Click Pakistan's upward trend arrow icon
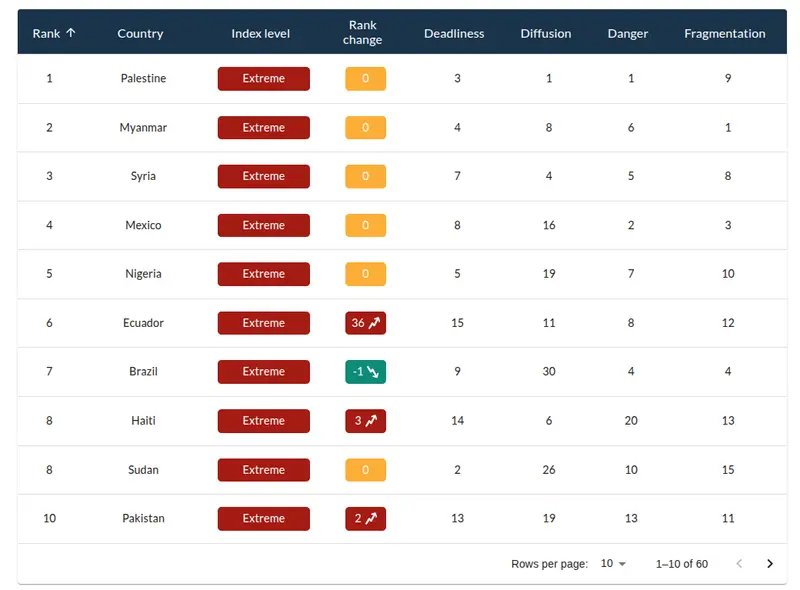This screenshot has width=800, height=590. click(371, 519)
